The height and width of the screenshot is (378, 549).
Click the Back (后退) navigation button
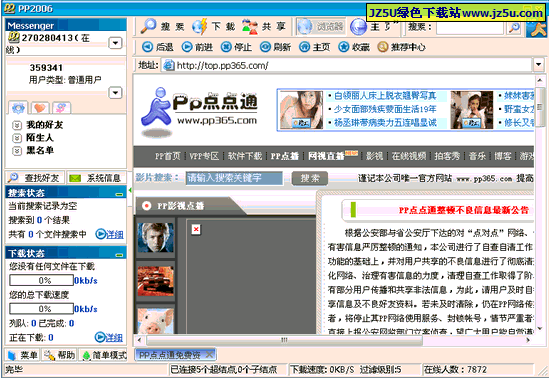click(158, 47)
